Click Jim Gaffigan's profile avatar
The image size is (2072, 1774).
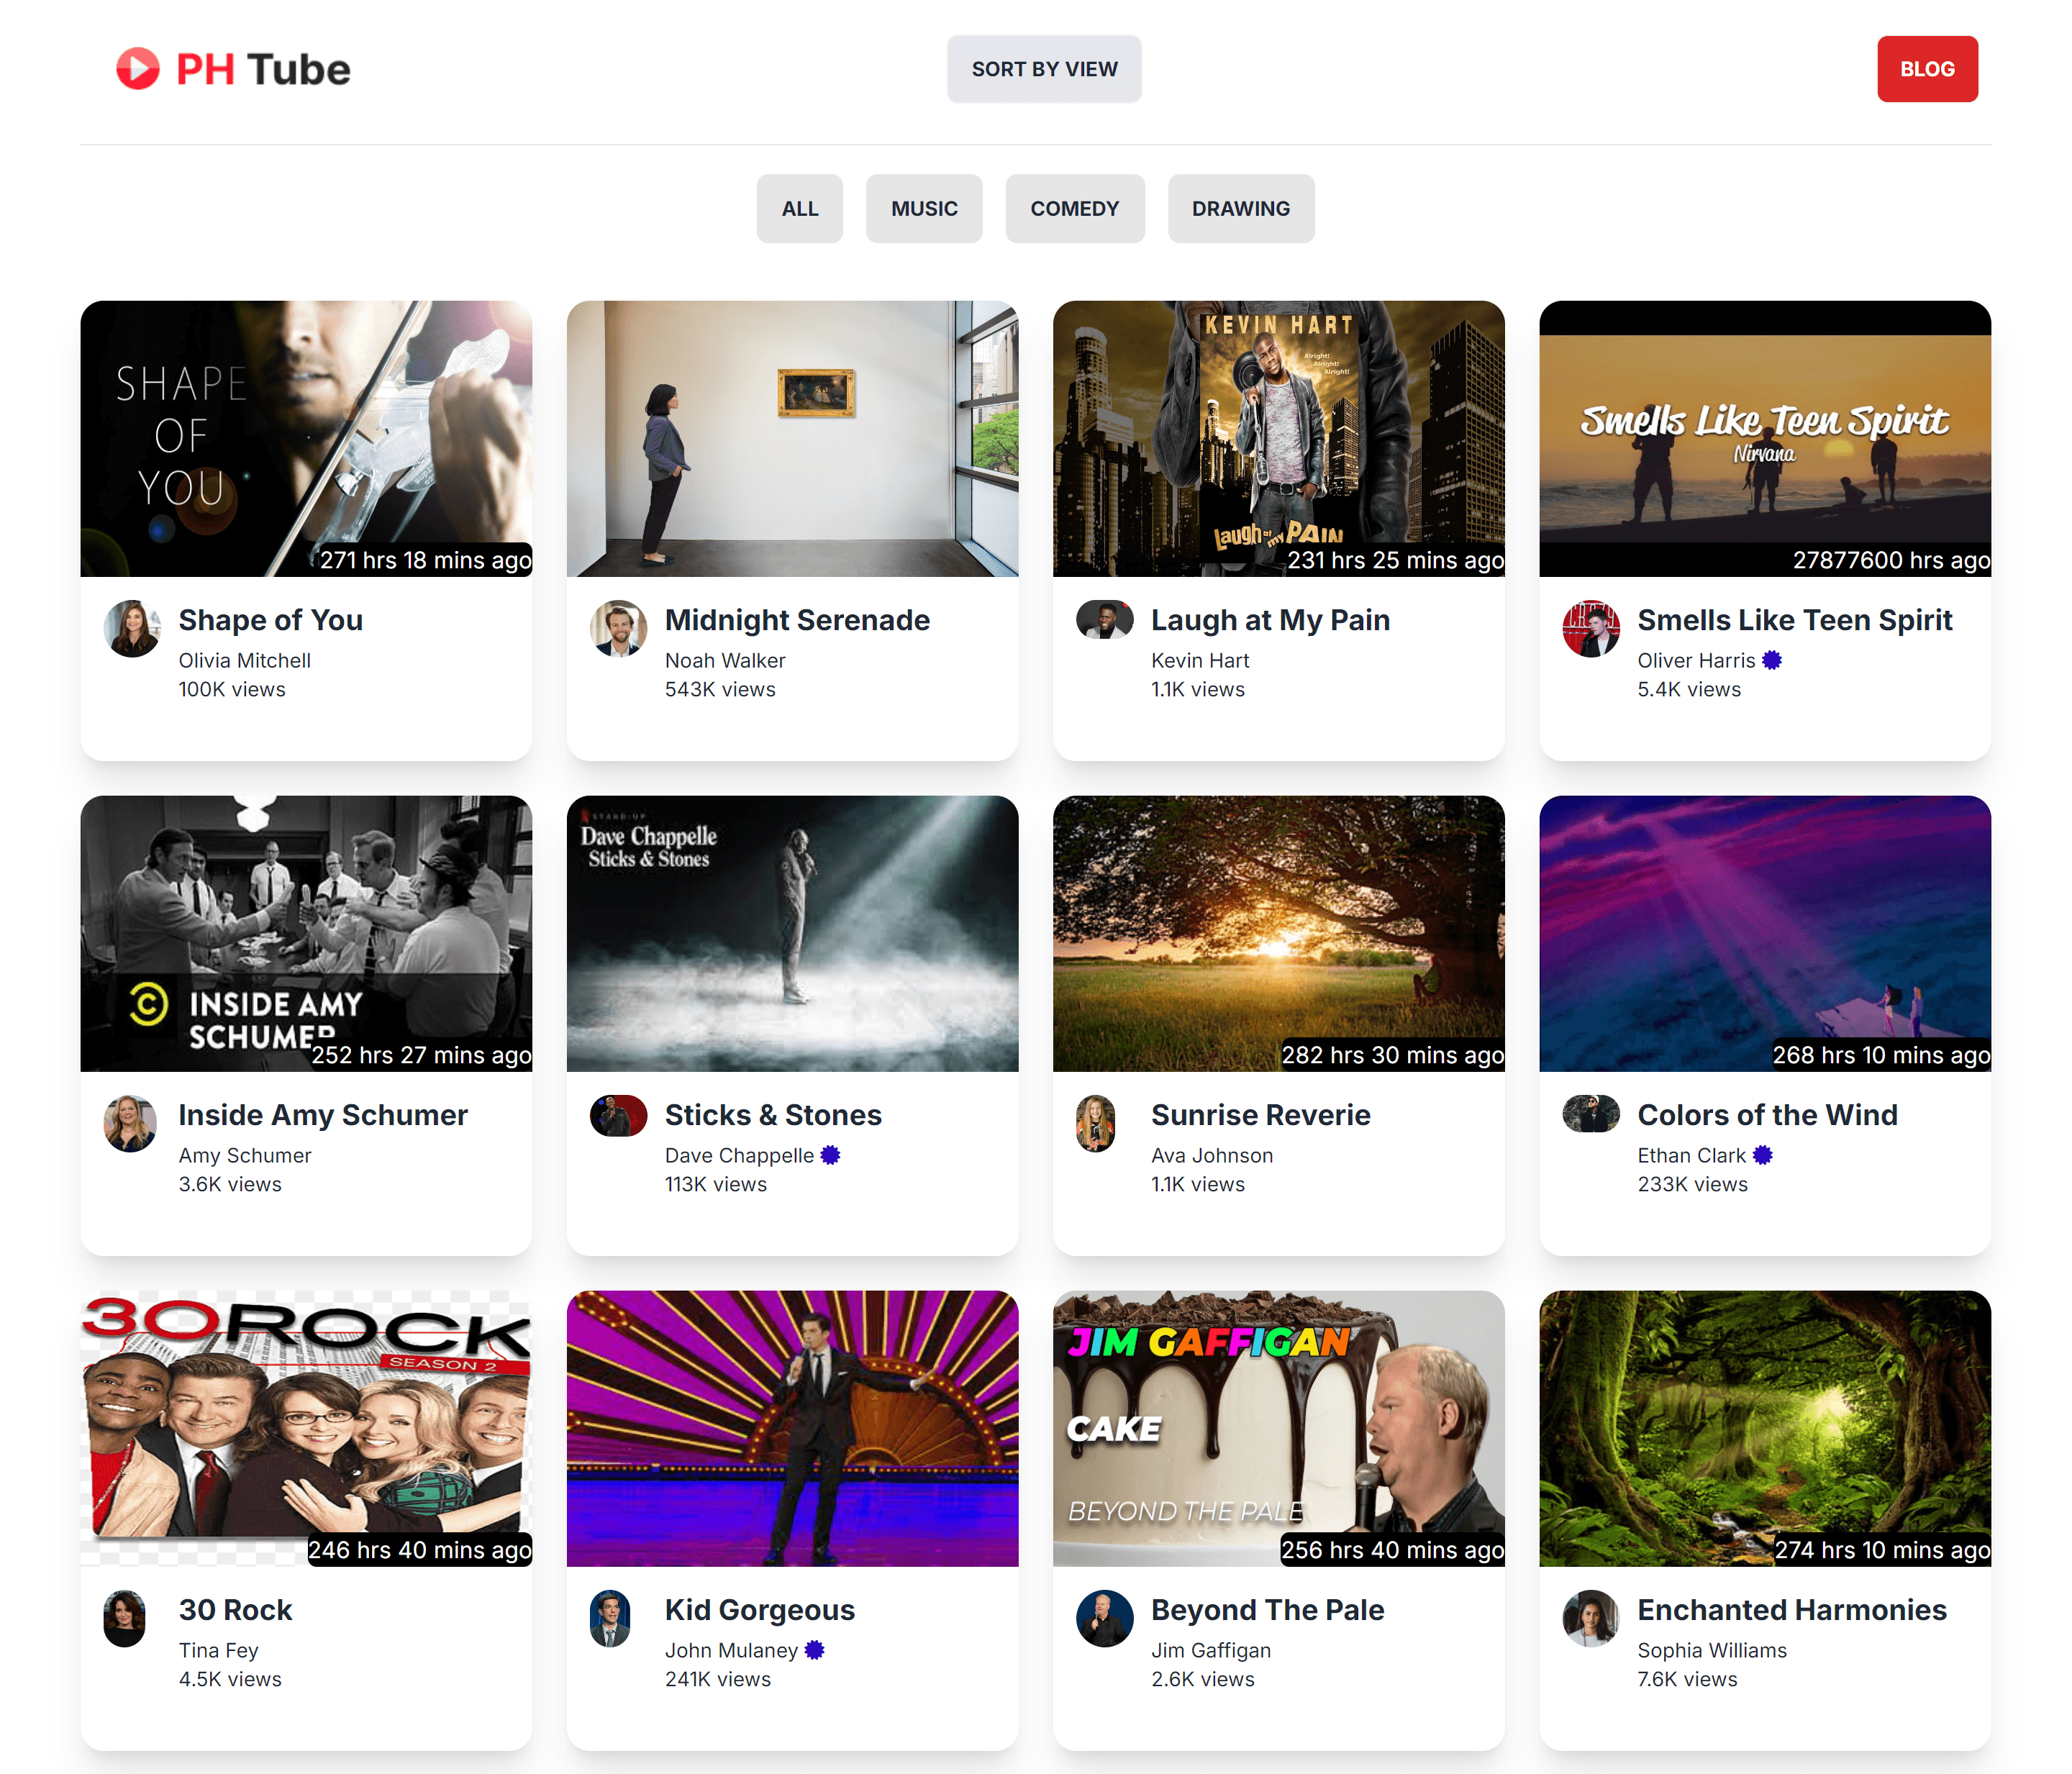tap(1104, 1619)
